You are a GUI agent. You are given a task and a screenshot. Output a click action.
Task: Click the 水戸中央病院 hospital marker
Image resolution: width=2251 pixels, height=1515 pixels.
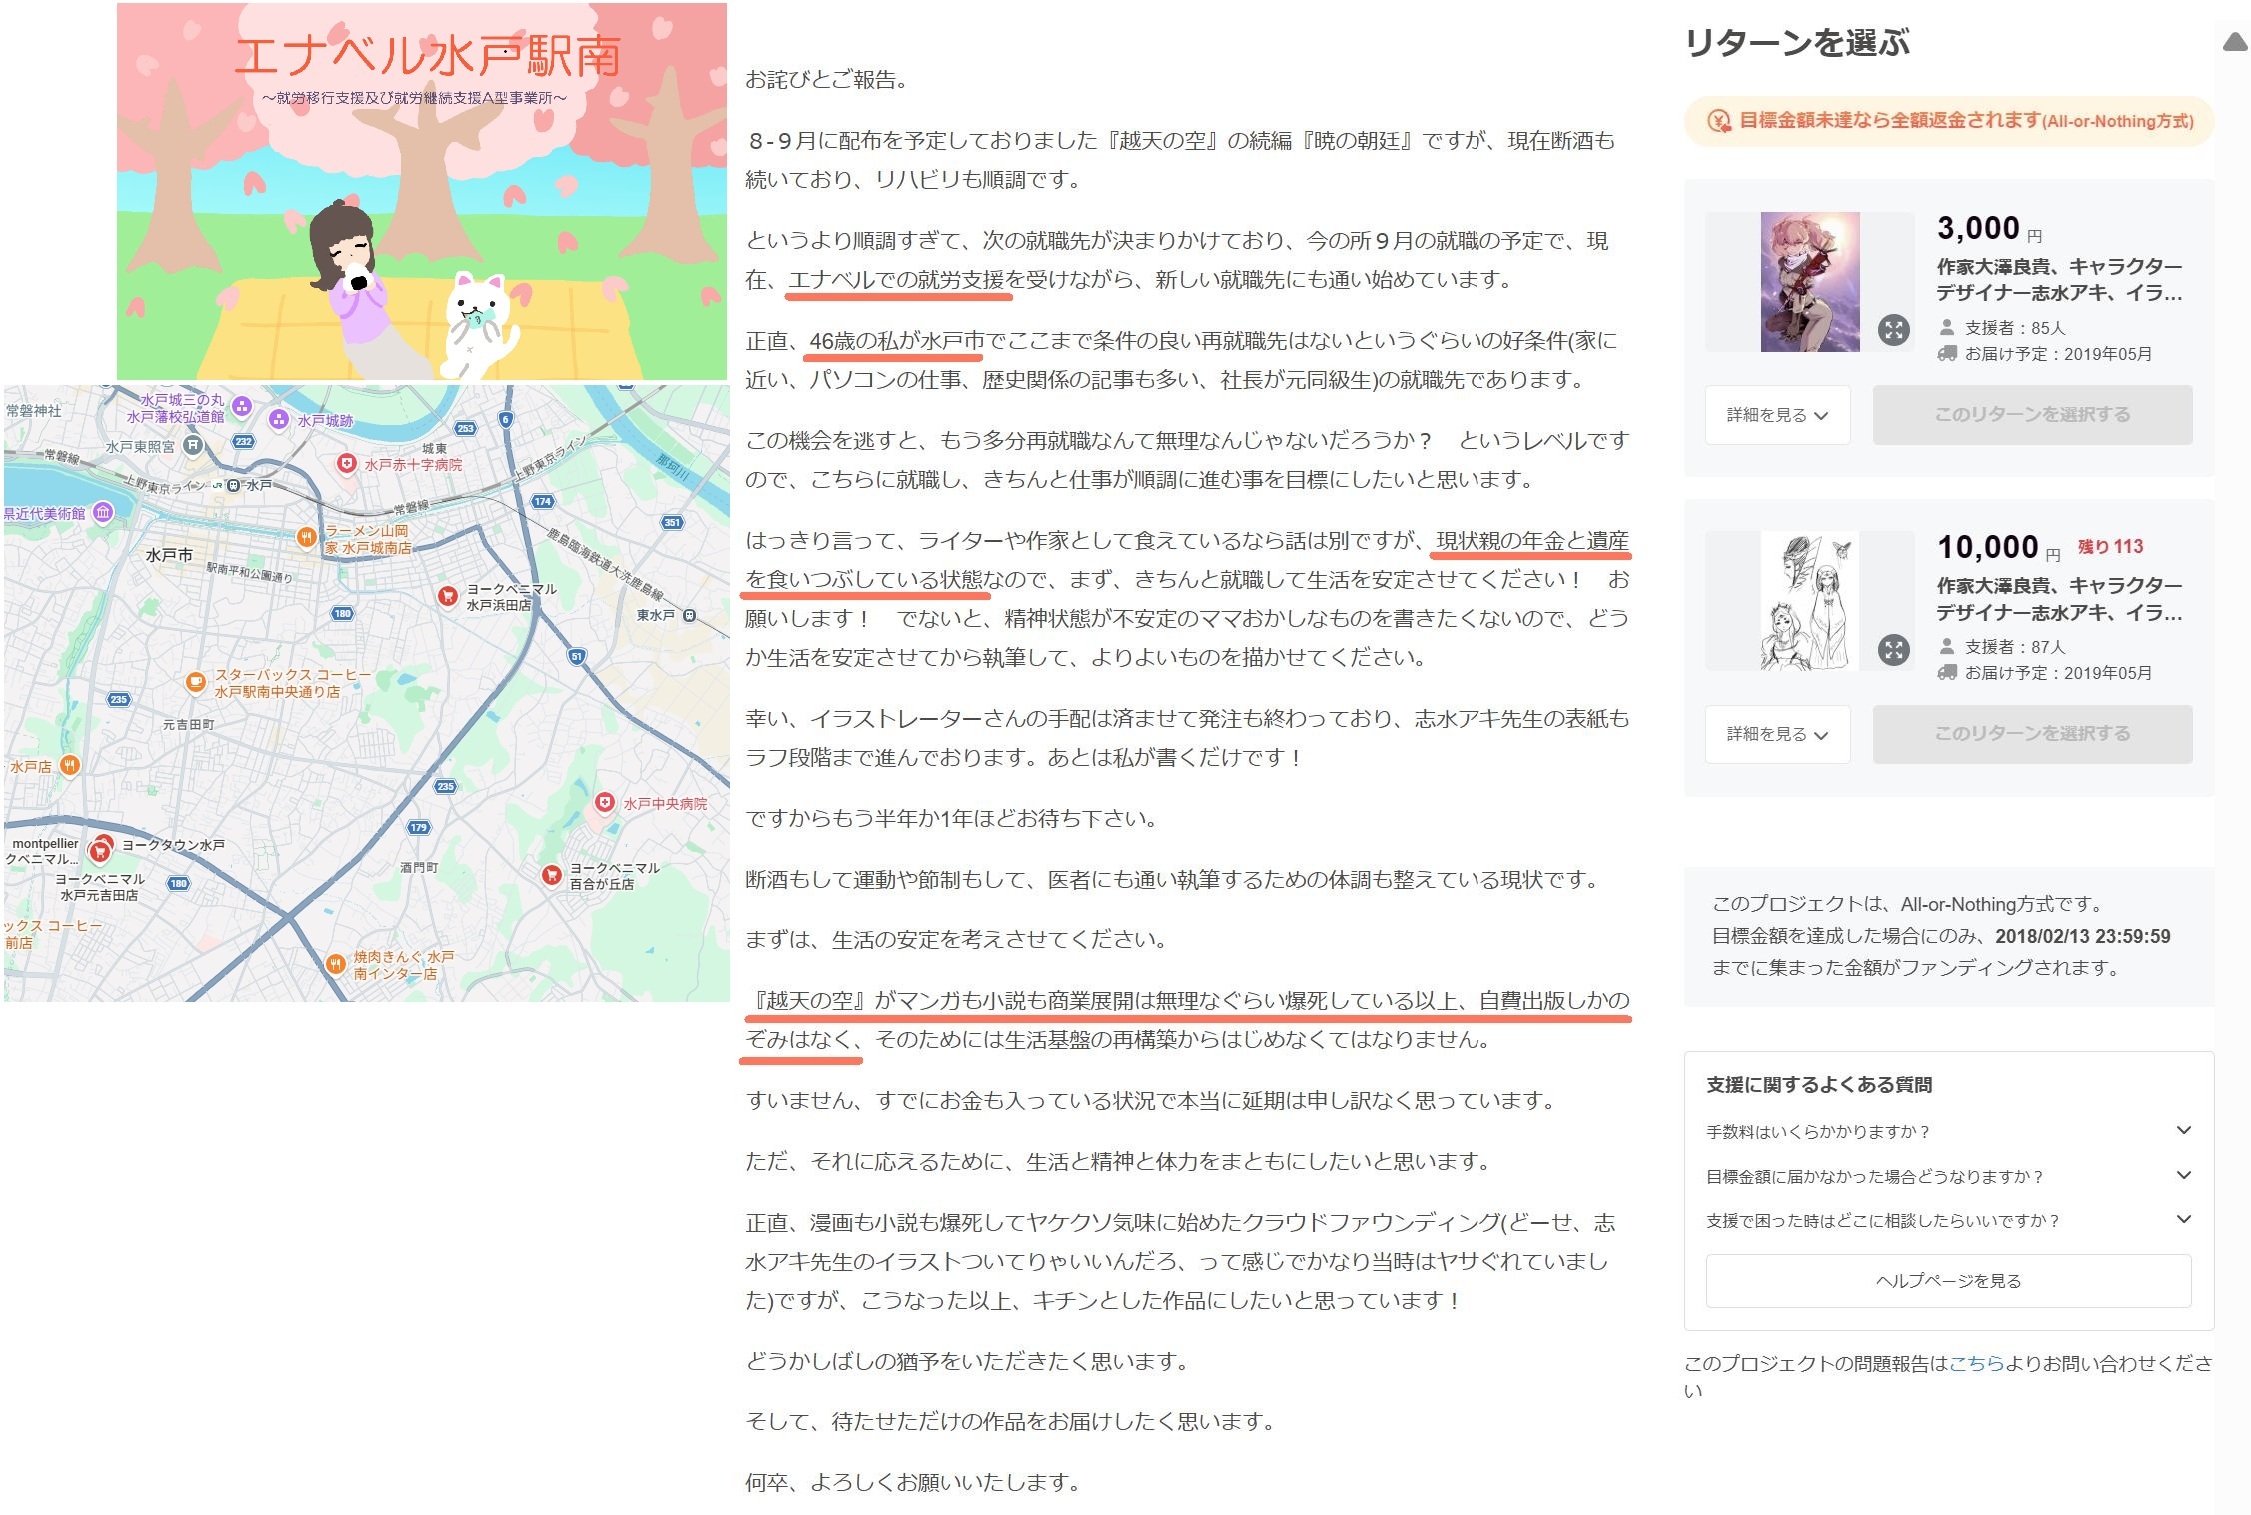(x=604, y=803)
